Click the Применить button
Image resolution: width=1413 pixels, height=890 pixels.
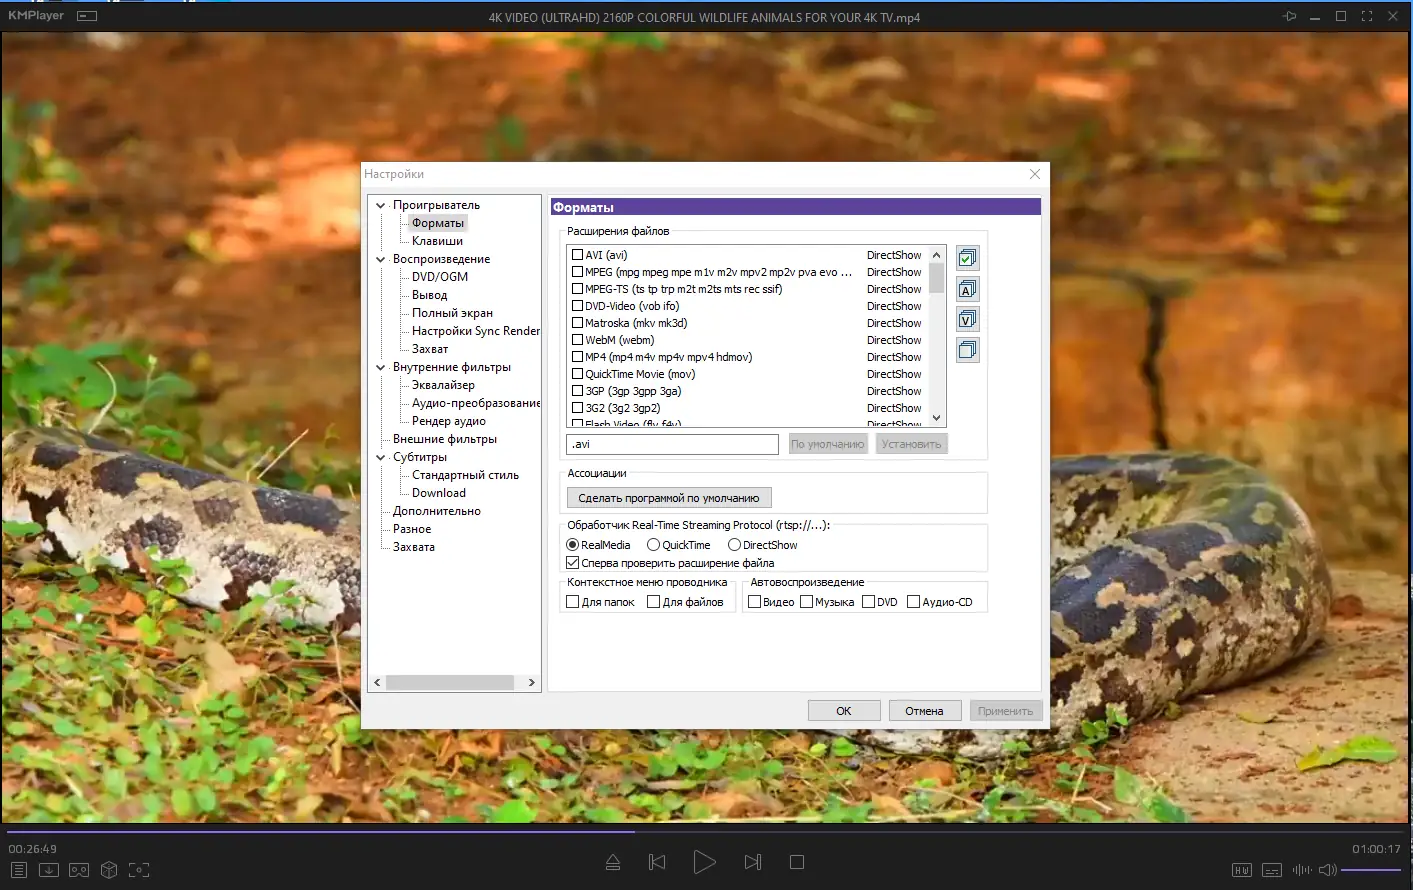pyautogui.click(x=1005, y=711)
